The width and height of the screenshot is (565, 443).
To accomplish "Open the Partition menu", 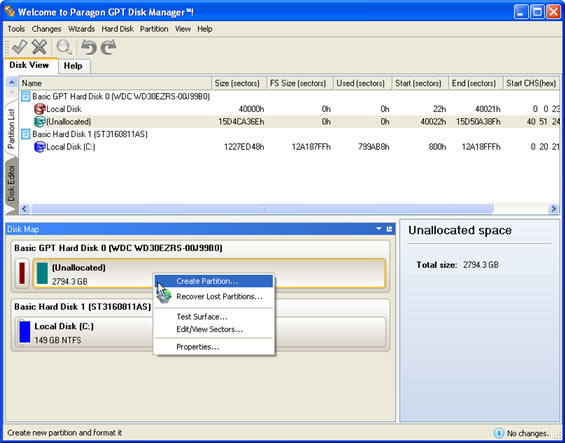I will [x=154, y=29].
